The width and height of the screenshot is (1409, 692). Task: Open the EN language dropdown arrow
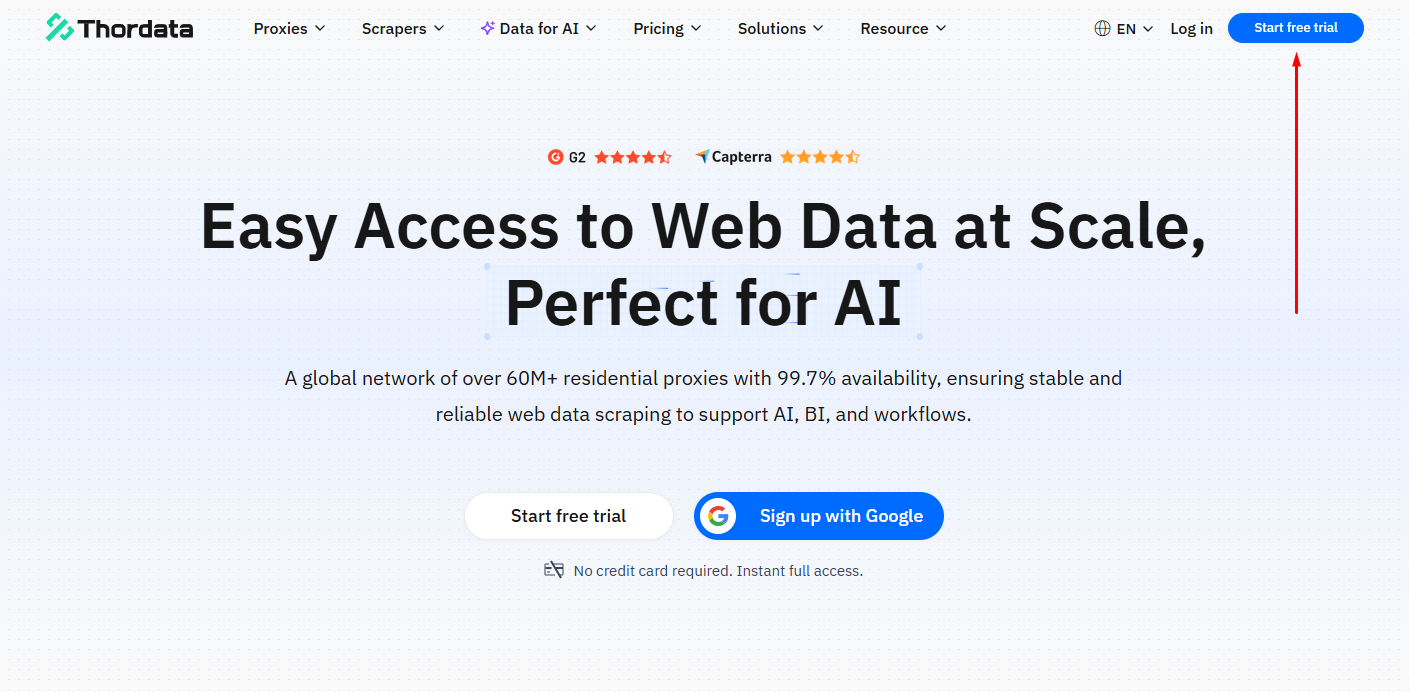1148,29
